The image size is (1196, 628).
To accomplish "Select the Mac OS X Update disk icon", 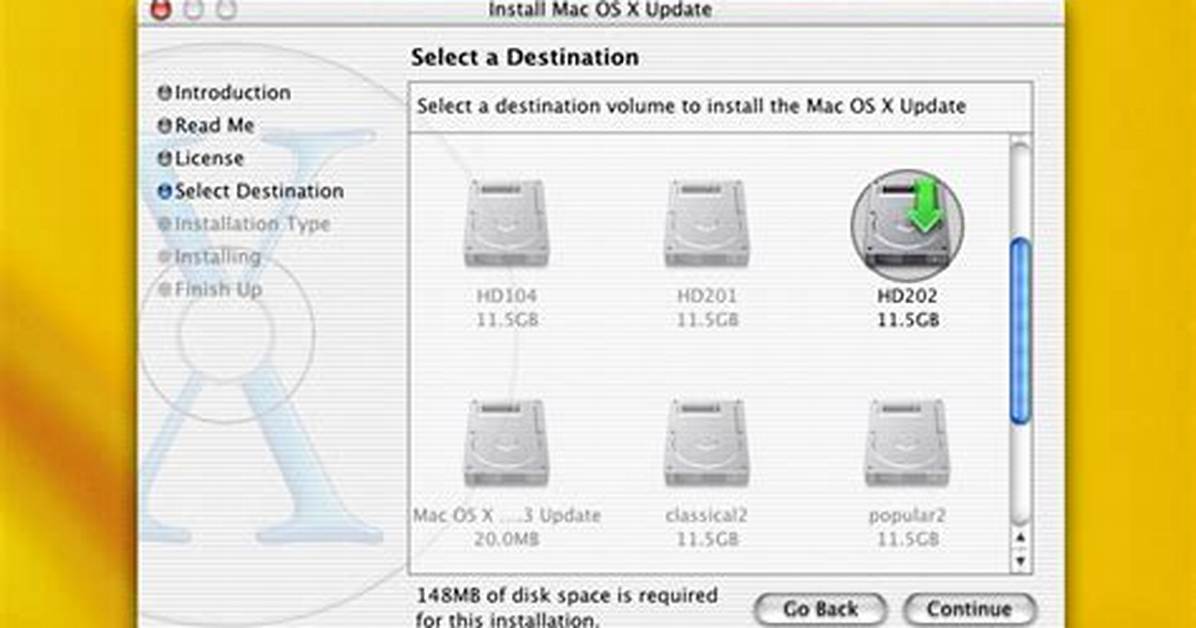I will click(506, 443).
